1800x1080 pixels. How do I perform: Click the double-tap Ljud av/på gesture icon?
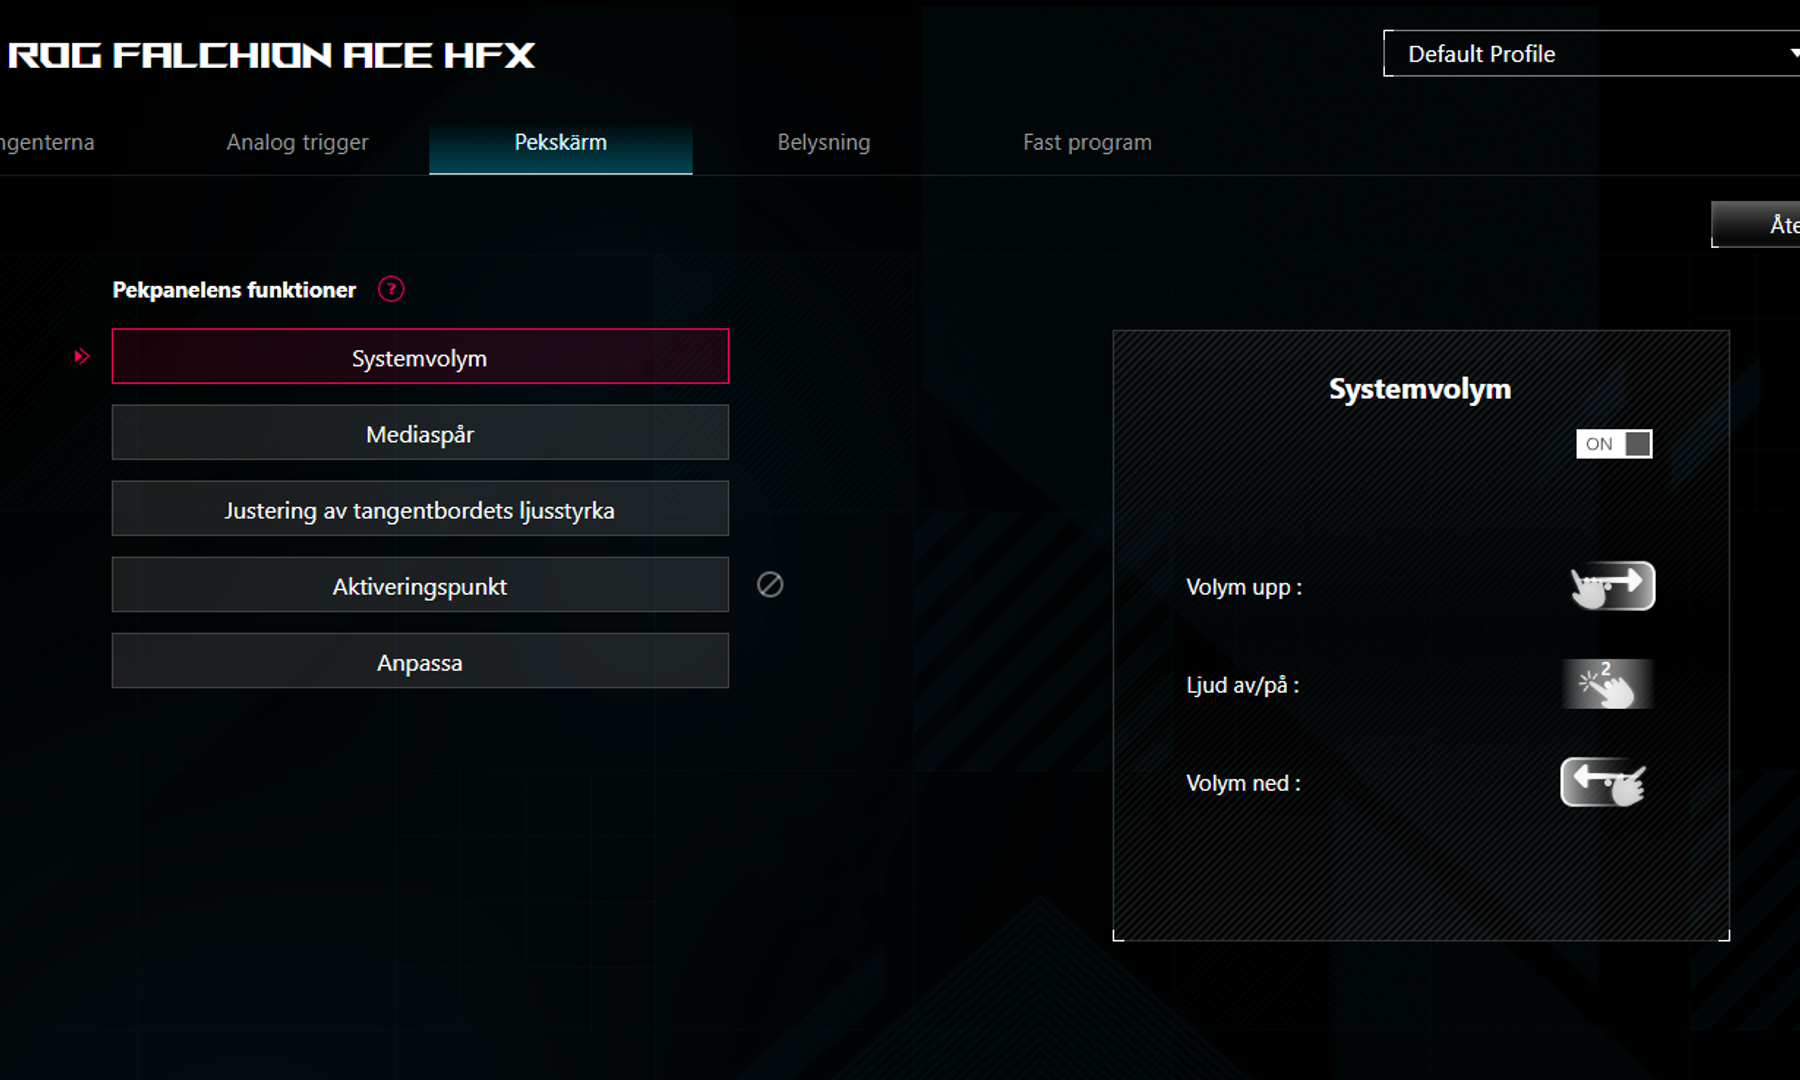(1607, 684)
